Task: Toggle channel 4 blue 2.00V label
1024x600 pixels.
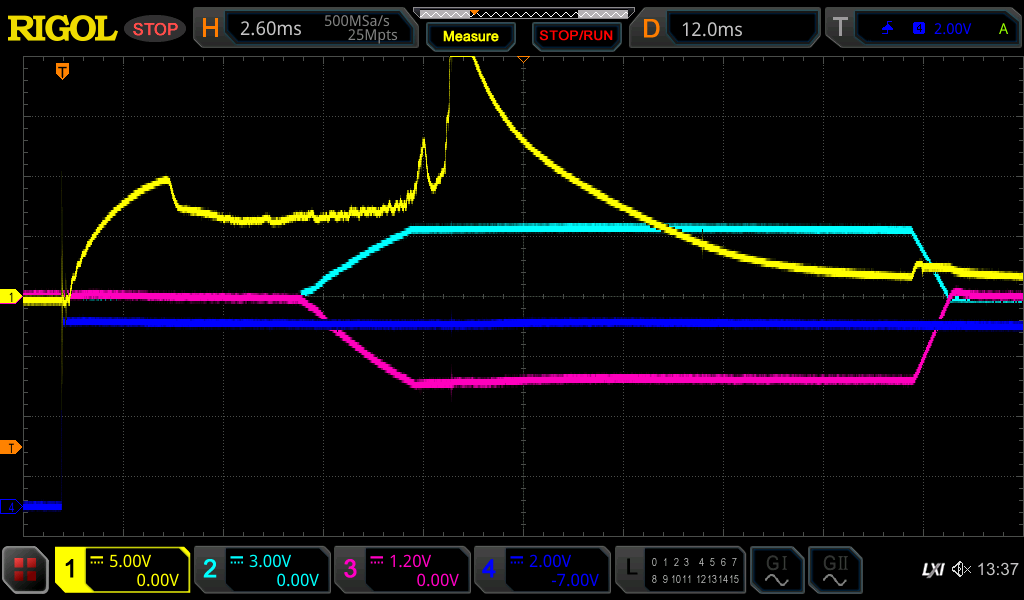Action: 541,570
